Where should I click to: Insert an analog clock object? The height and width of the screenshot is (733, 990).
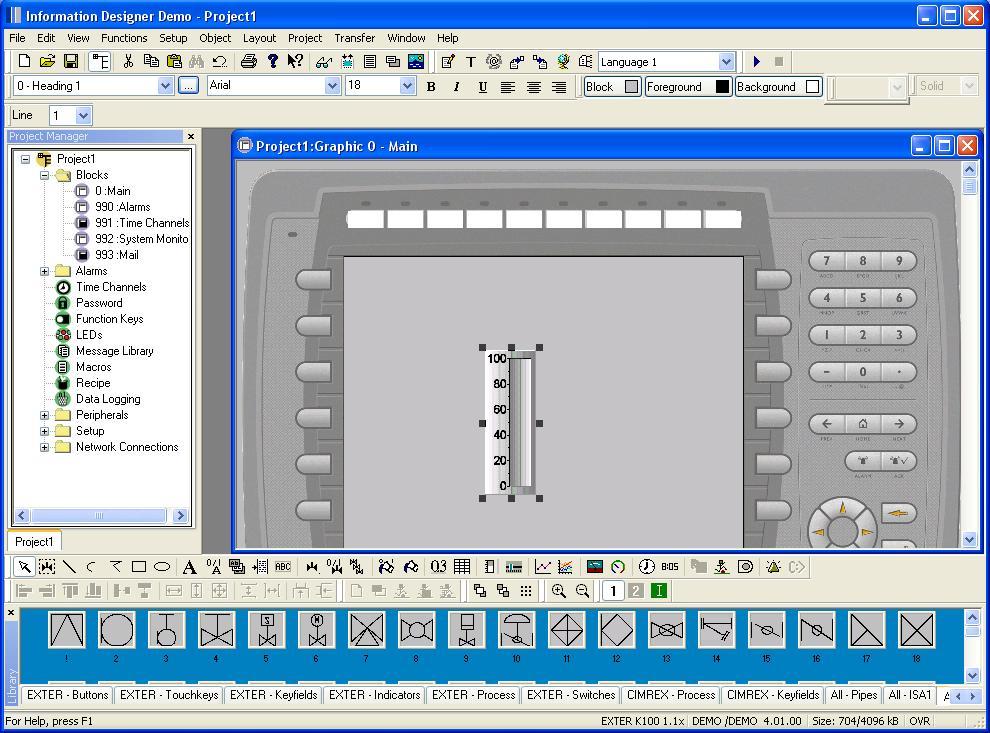(647, 567)
